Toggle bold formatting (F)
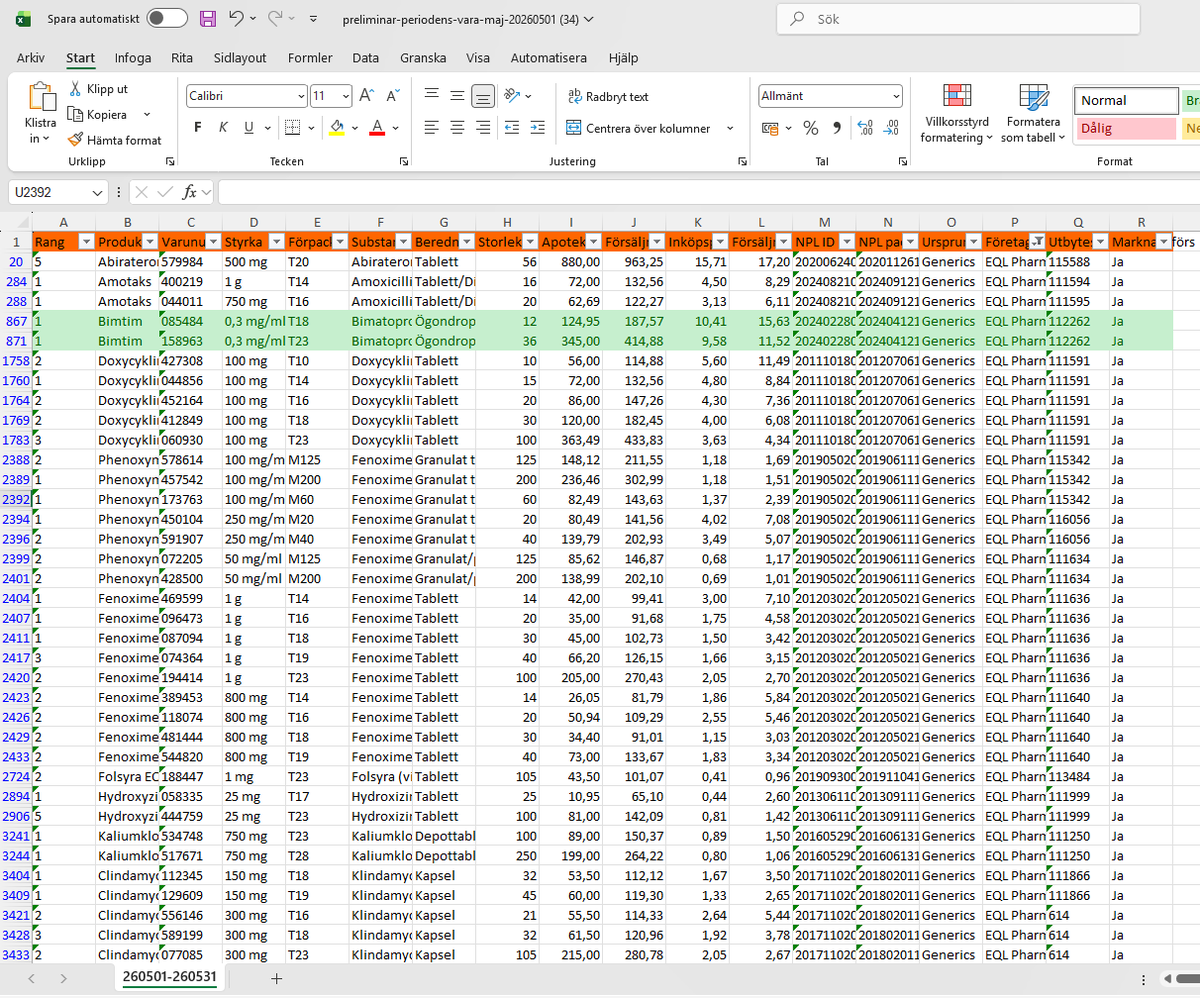 pyautogui.click(x=197, y=128)
